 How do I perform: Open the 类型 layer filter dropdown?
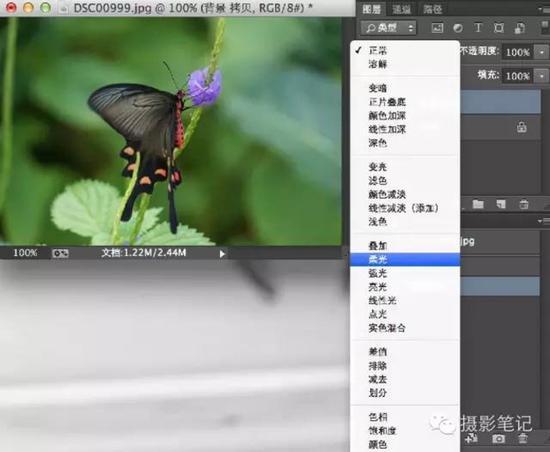[389, 28]
